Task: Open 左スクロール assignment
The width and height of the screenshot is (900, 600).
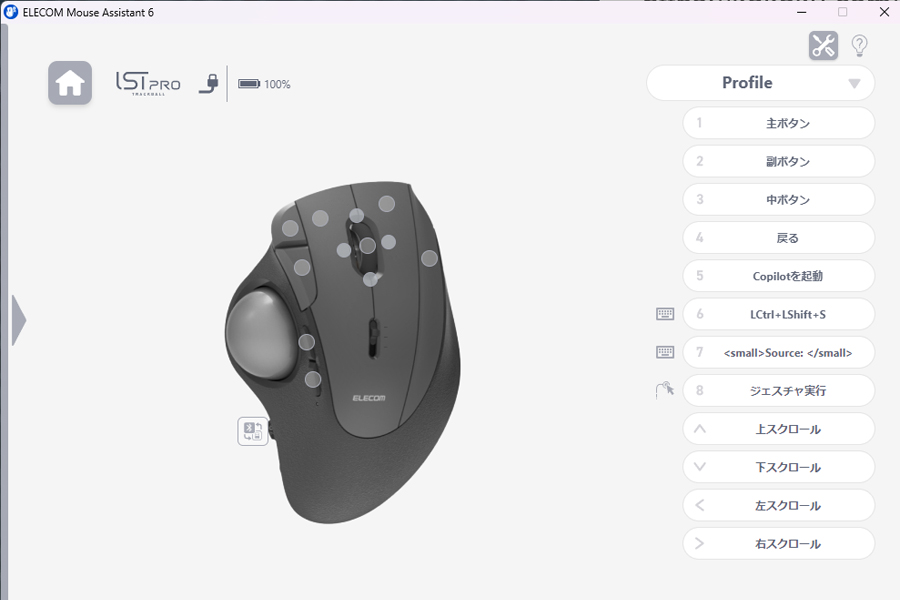Action: 779,505
